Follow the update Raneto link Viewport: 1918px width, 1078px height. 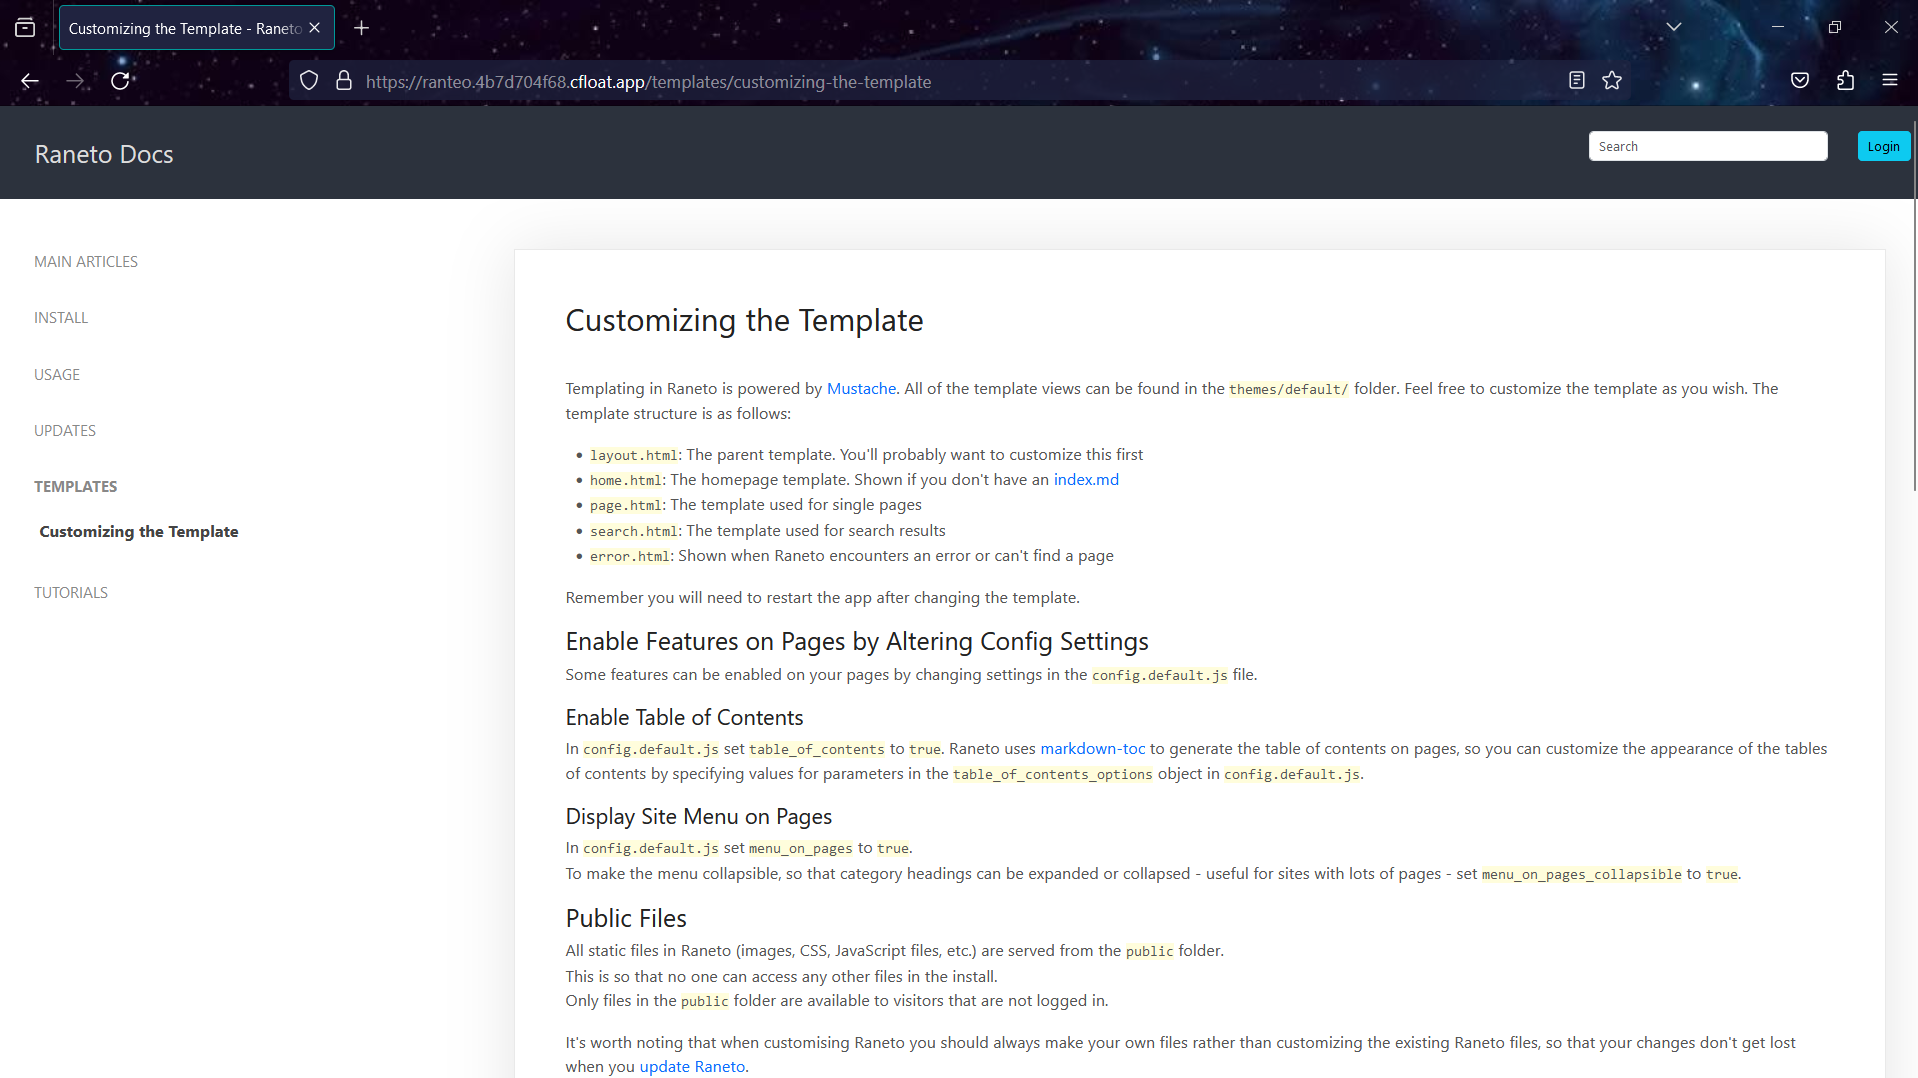(692, 1067)
